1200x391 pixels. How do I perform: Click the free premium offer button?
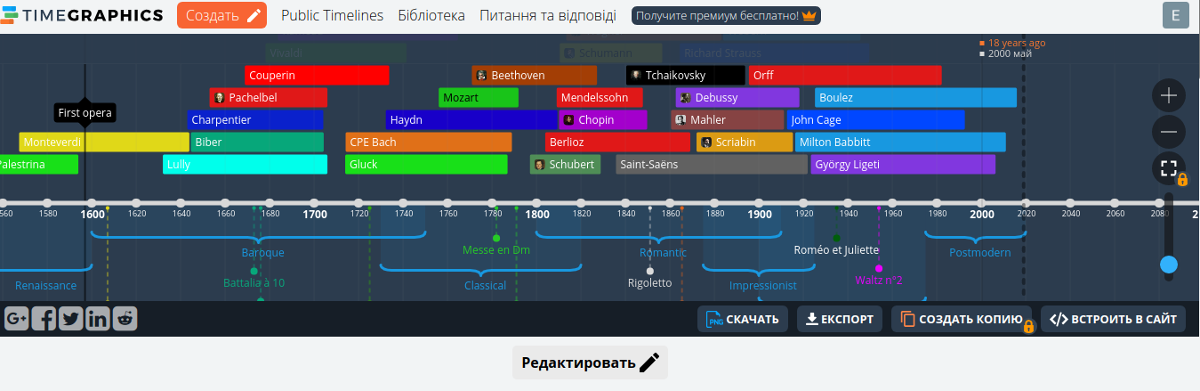tap(726, 16)
